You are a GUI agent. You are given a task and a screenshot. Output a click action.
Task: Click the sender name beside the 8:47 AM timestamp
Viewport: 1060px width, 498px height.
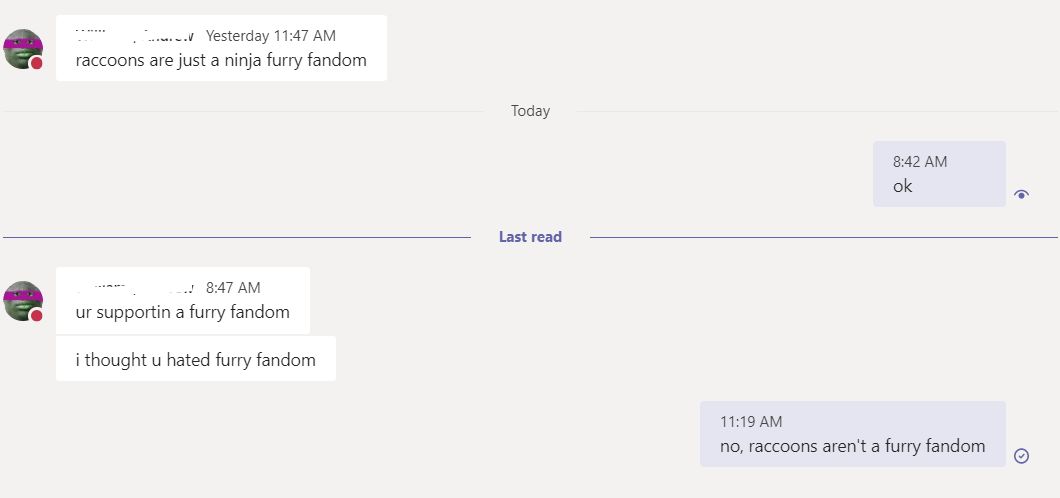point(135,288)
